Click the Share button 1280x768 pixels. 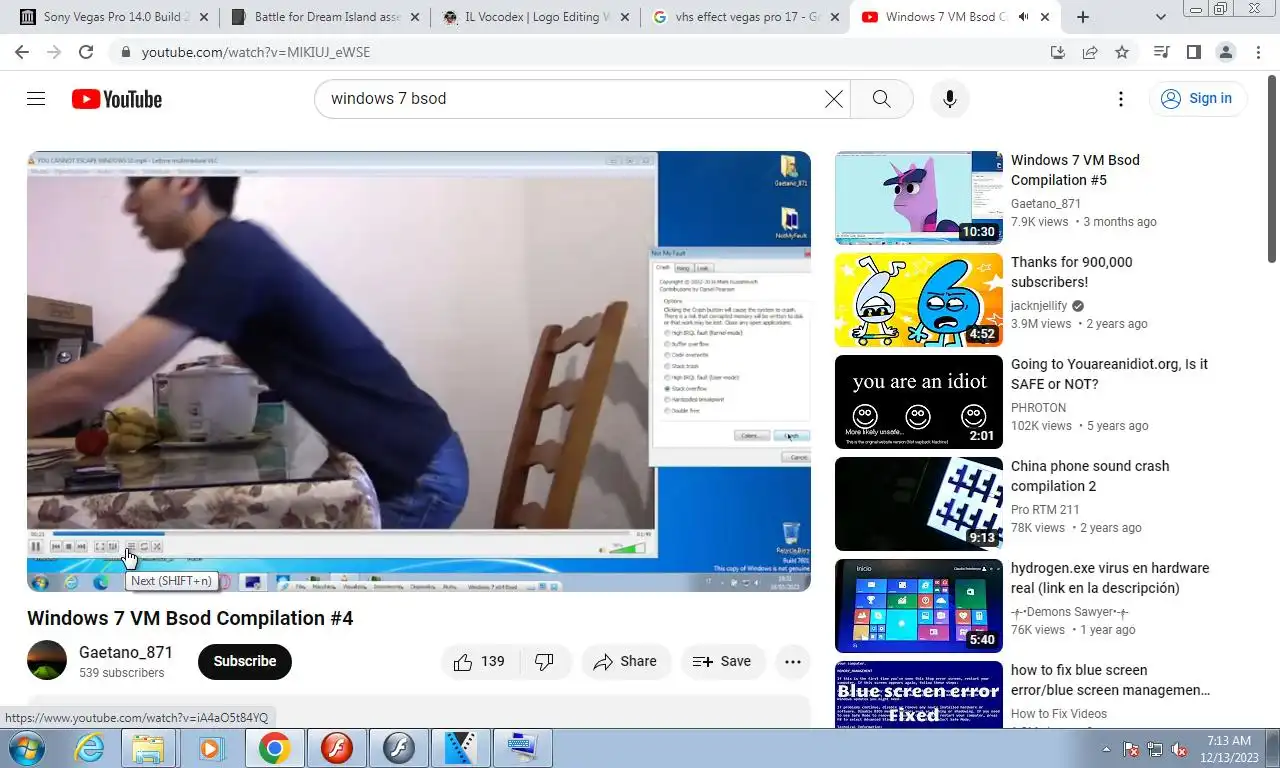[x=626, y=661]
